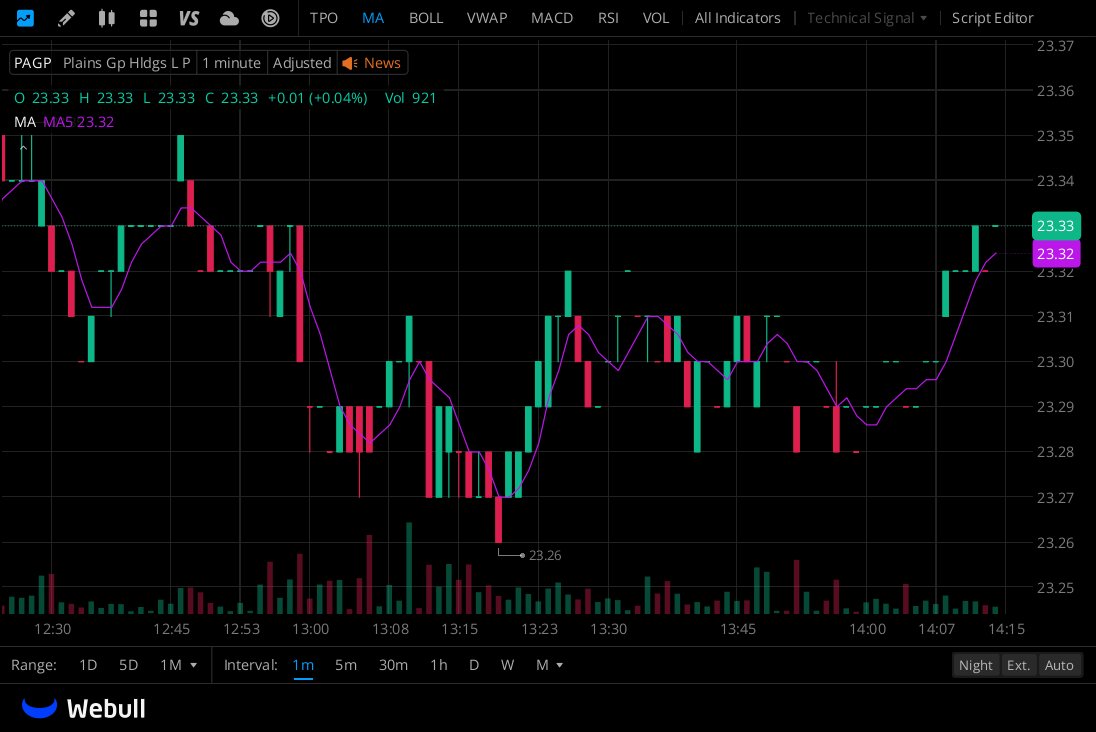The image size is (1096, 732).
Task: Click the 12:30 time axis label
Action: (x=52, y=629)
